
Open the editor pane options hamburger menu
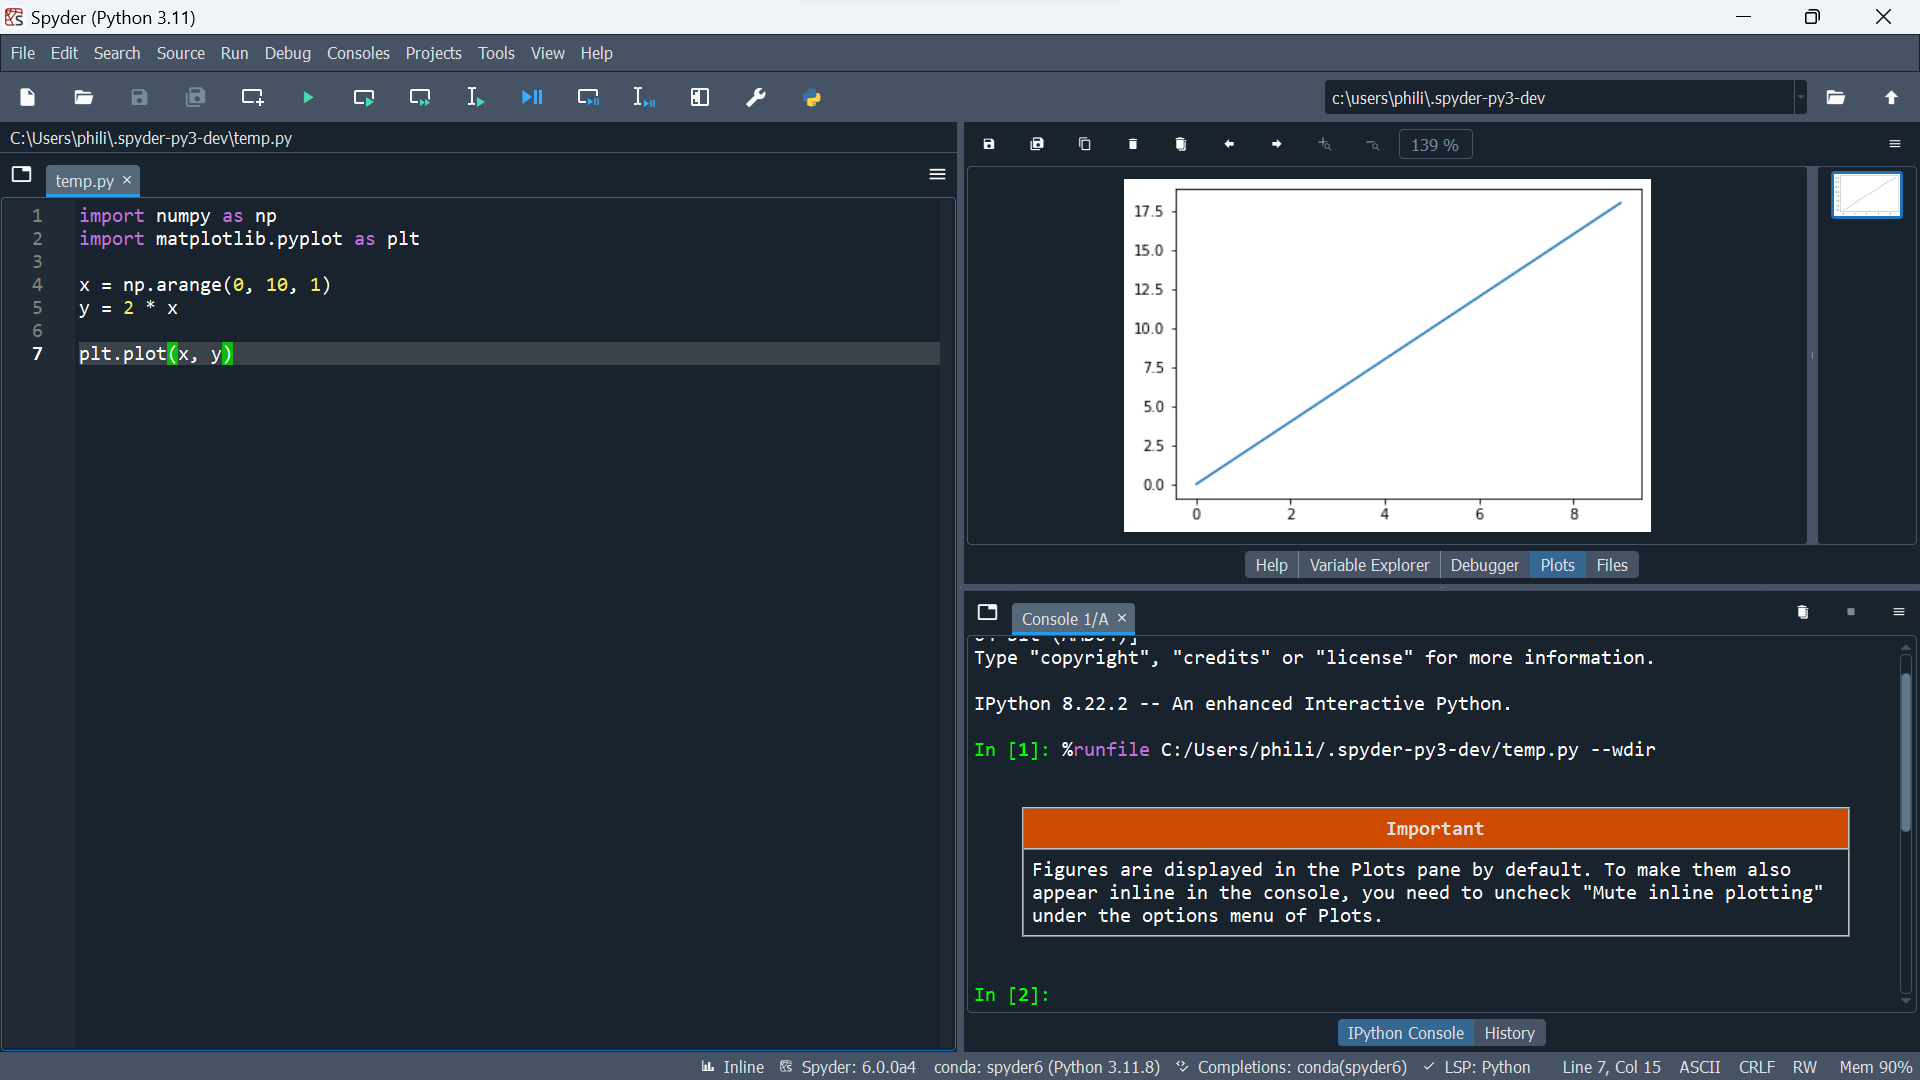937,175
